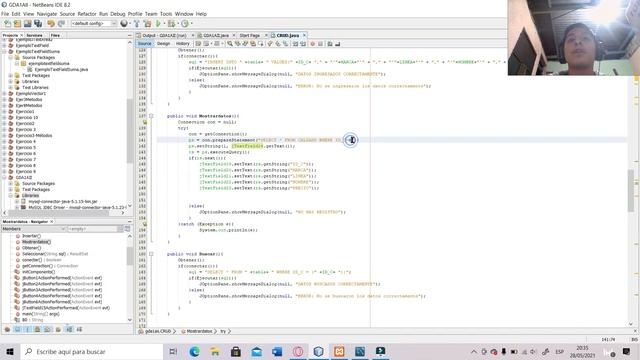This screenshot has height=360, width=640.
Task: Select Insertar() in Navigator members
Action: (31, 236)
